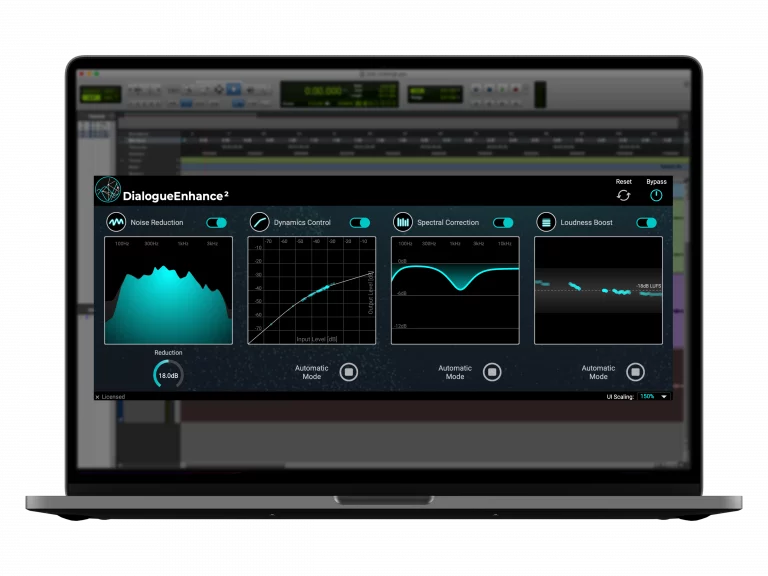Enable Automatic Mode under Loudness Boost

[x=635, y=372]
